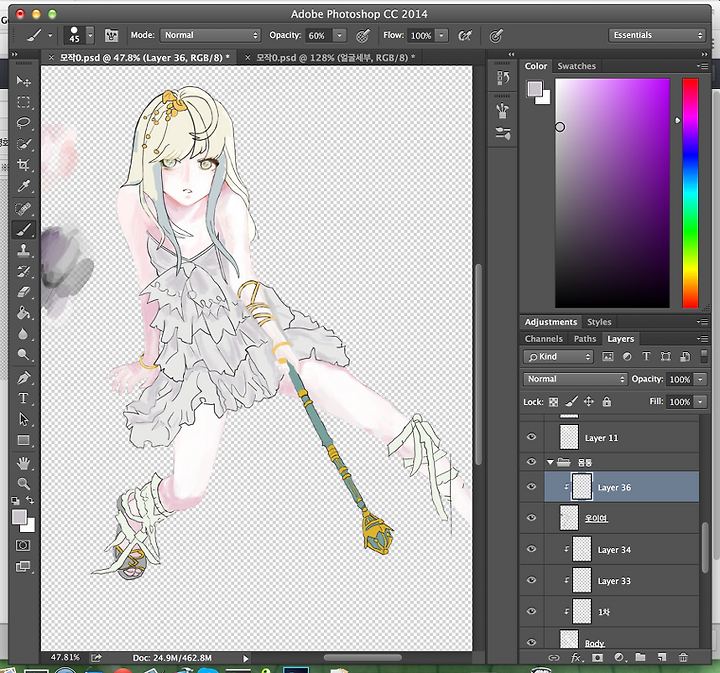Pick a color in the color field
This screenshot has height=673, width=720.
click(x=612, y=193)
